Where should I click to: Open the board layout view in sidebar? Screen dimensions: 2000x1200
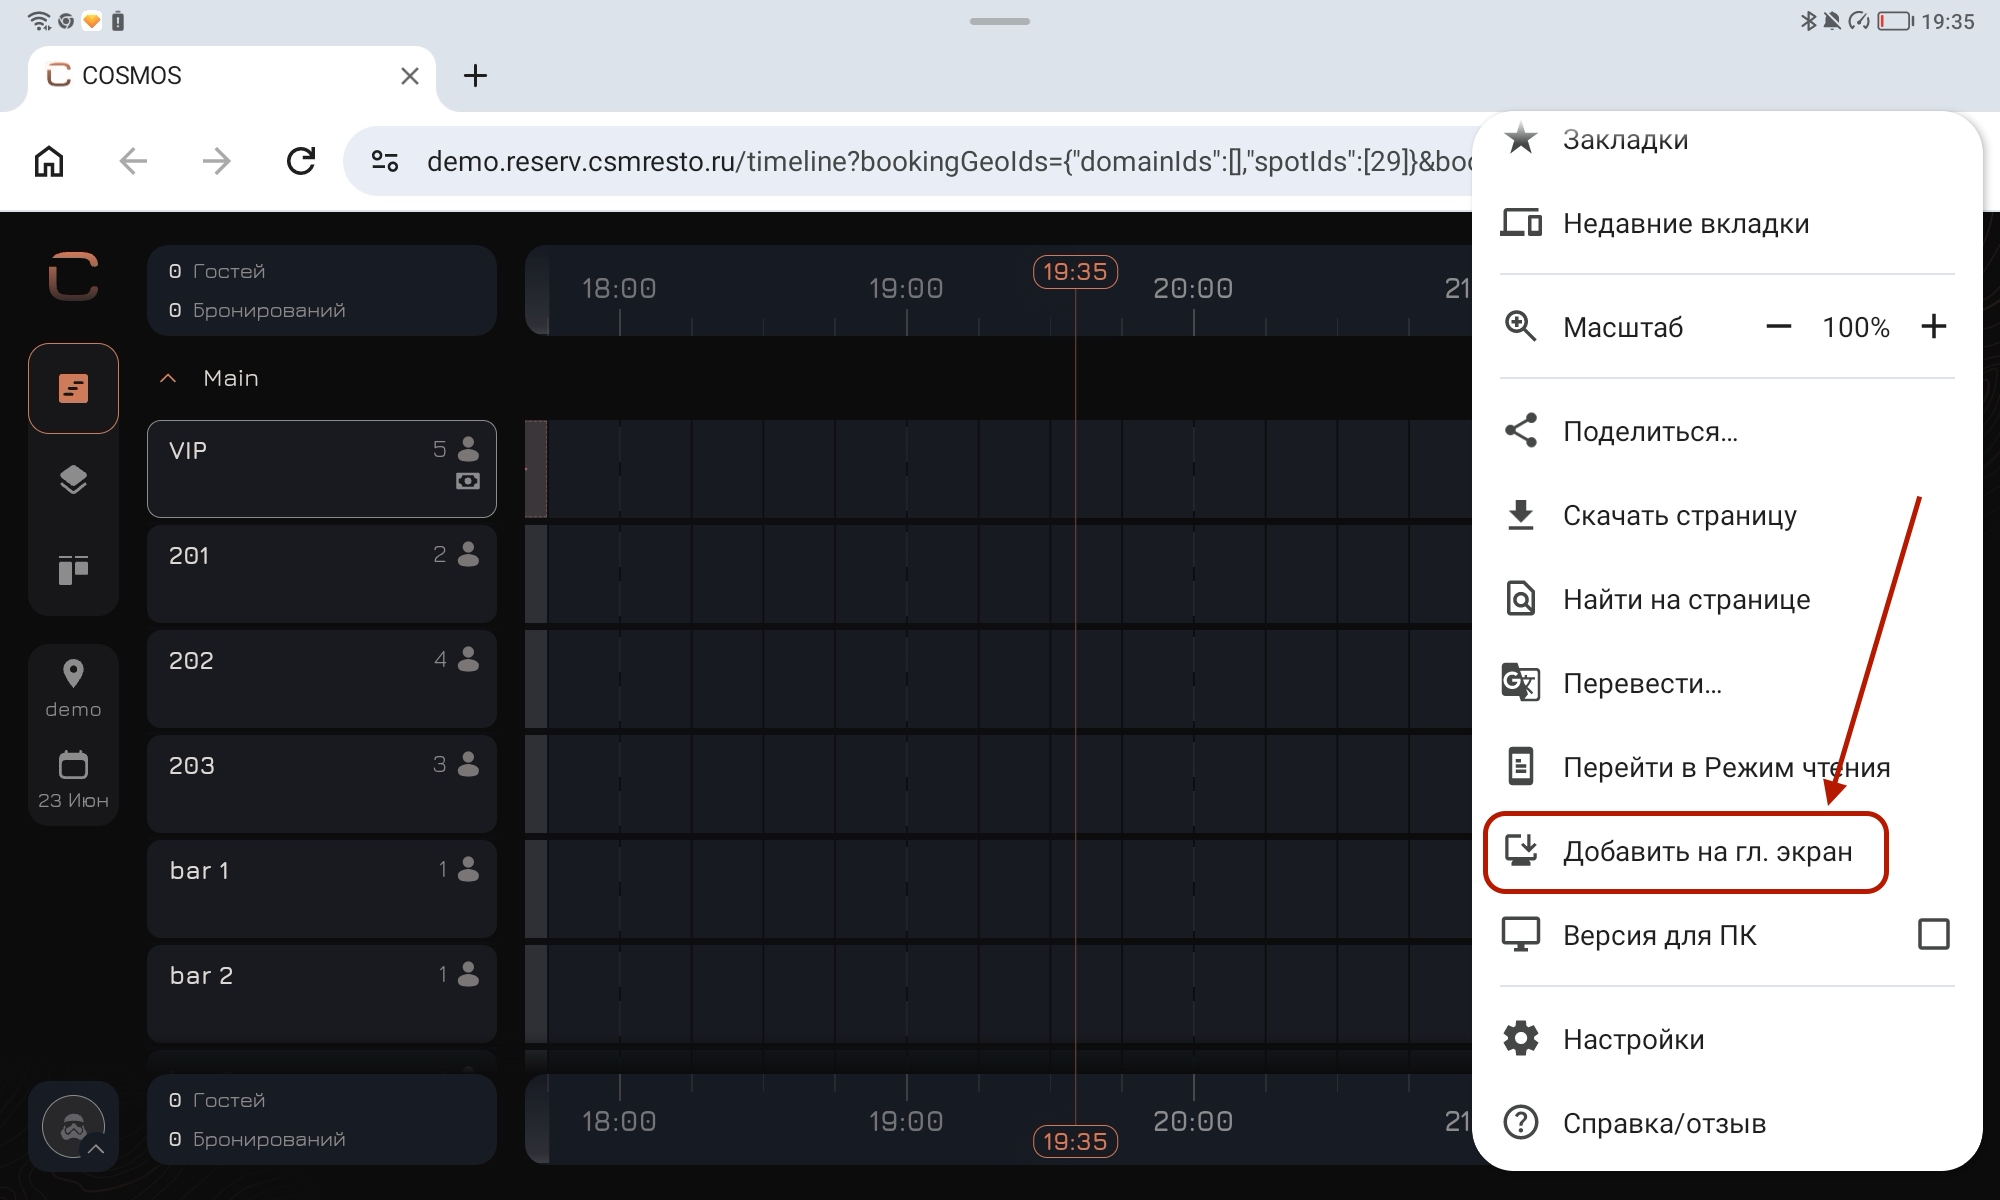73,570
